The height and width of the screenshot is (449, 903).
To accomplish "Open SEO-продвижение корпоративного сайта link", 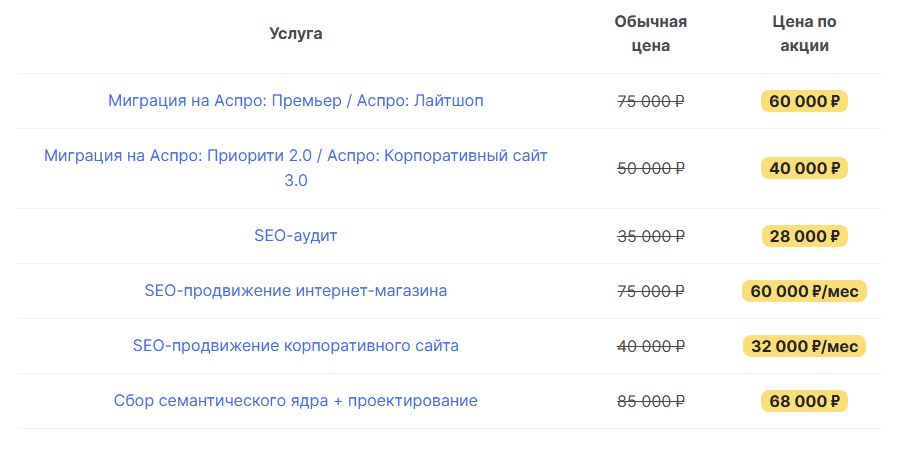I will coord(296,346).
